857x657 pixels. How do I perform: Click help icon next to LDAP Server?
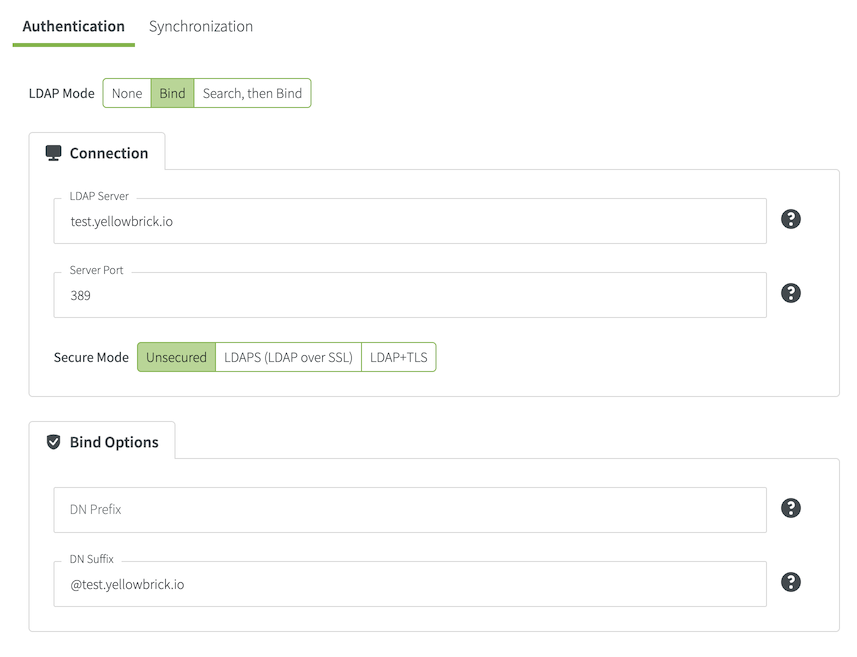point(790,220)
